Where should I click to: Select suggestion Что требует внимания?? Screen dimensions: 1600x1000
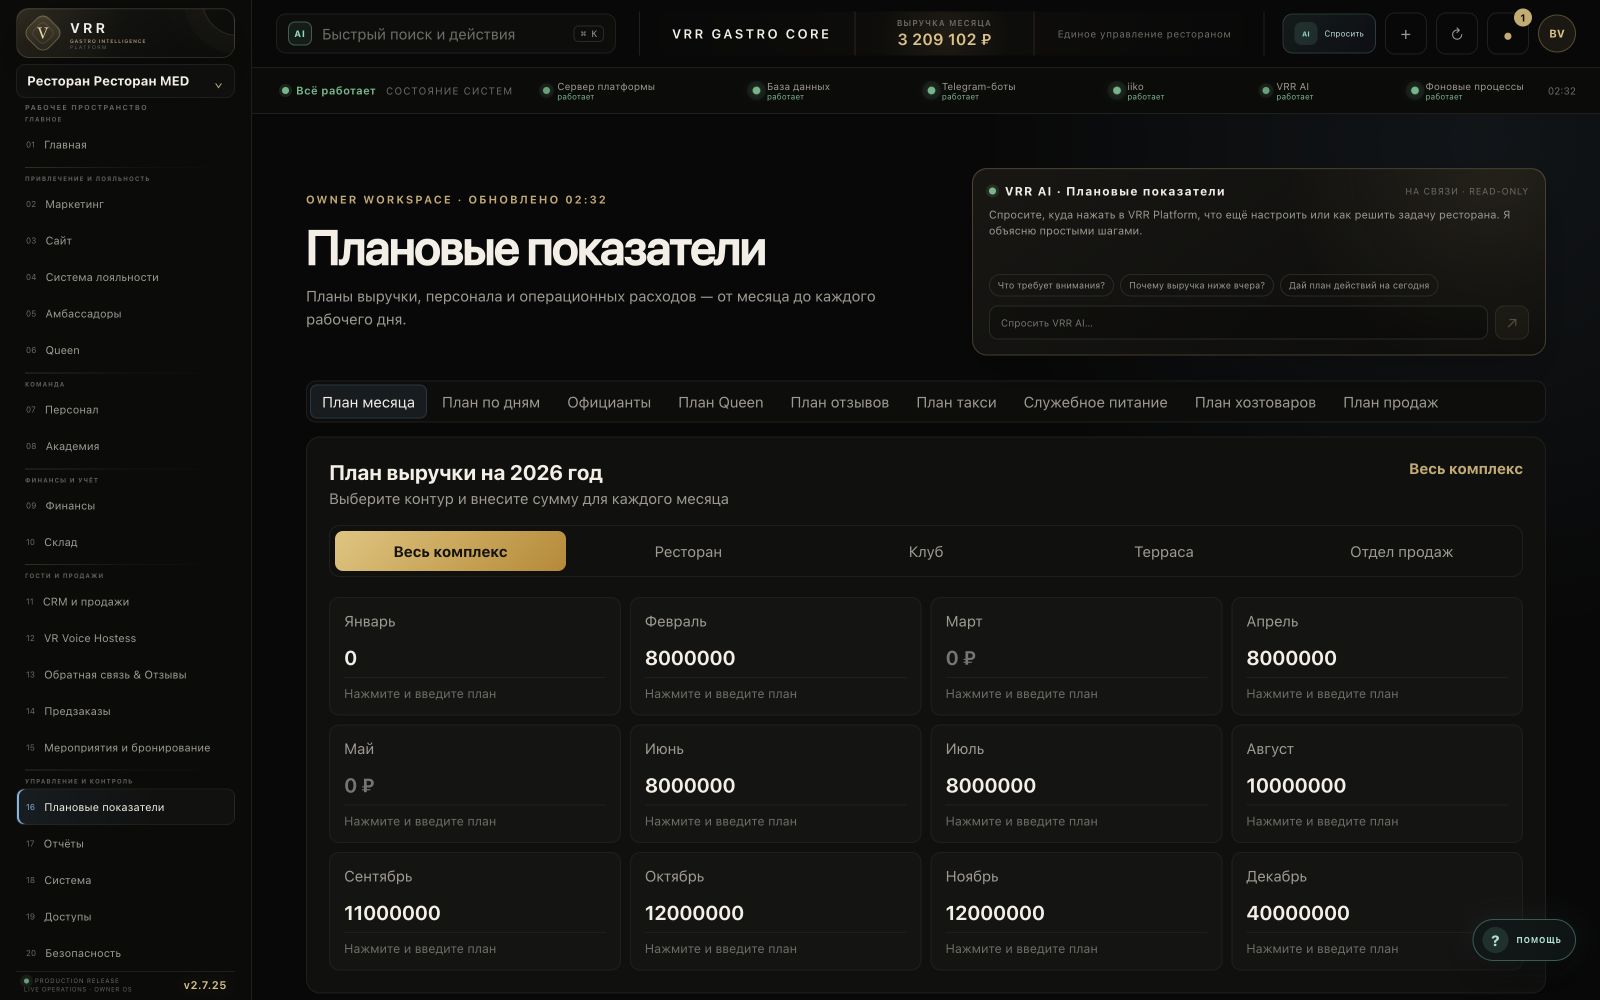point(1051,286)
